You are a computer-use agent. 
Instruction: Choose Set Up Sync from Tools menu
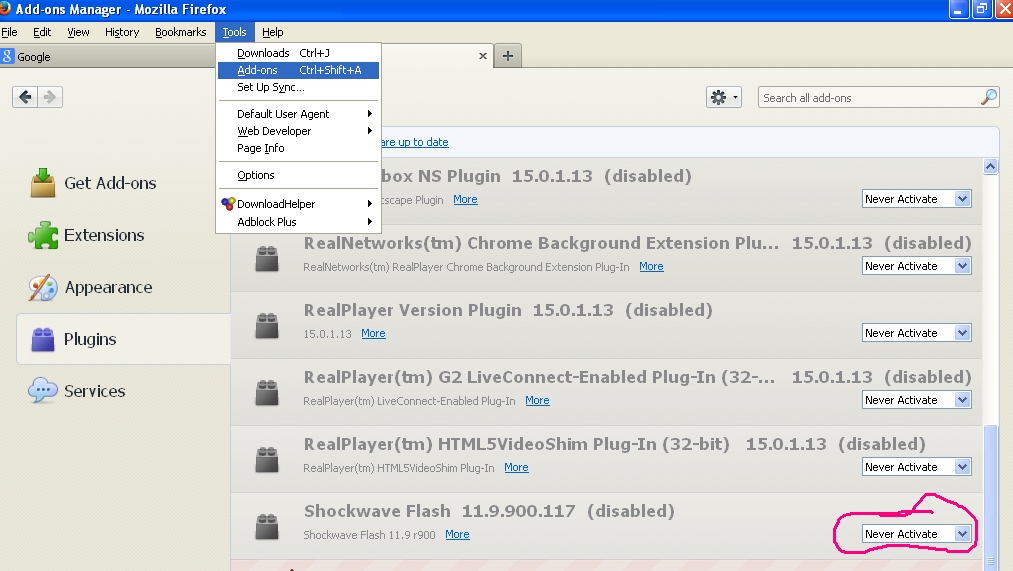coord(298,87)
